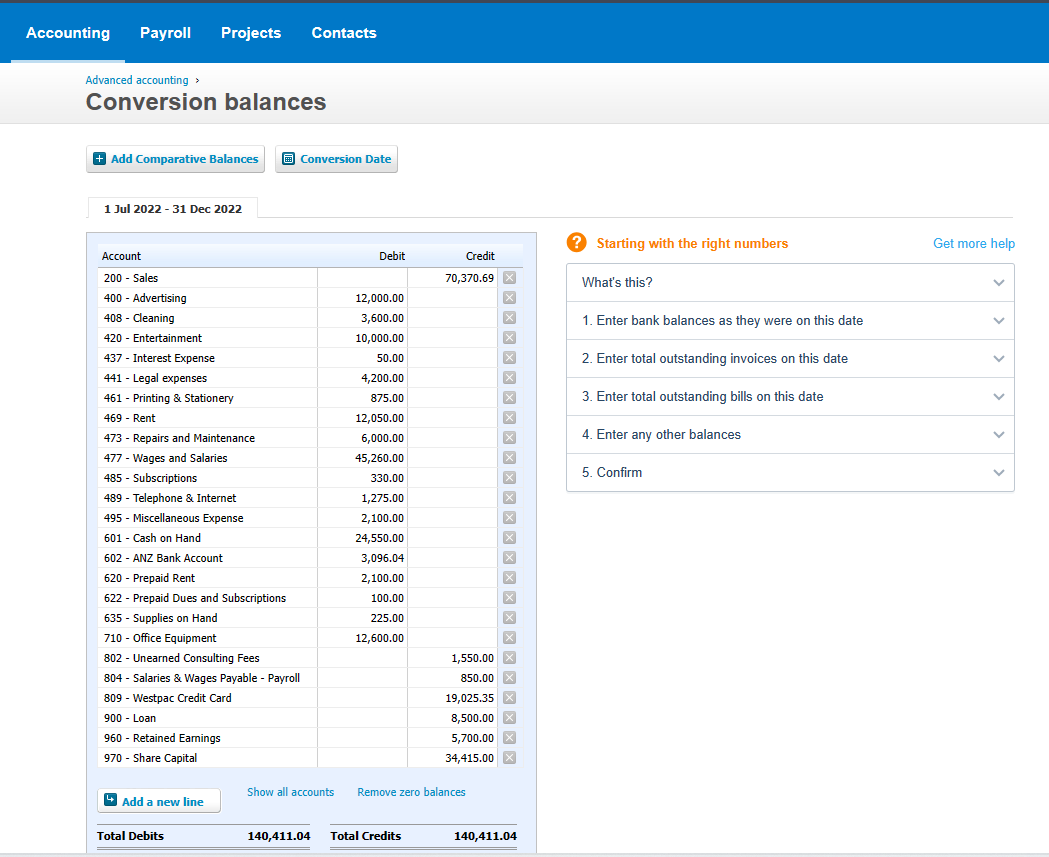Delete the 620 - Prepaid Rent line
The height and width of the screenshot is (857, 1049).
point(509,578)
